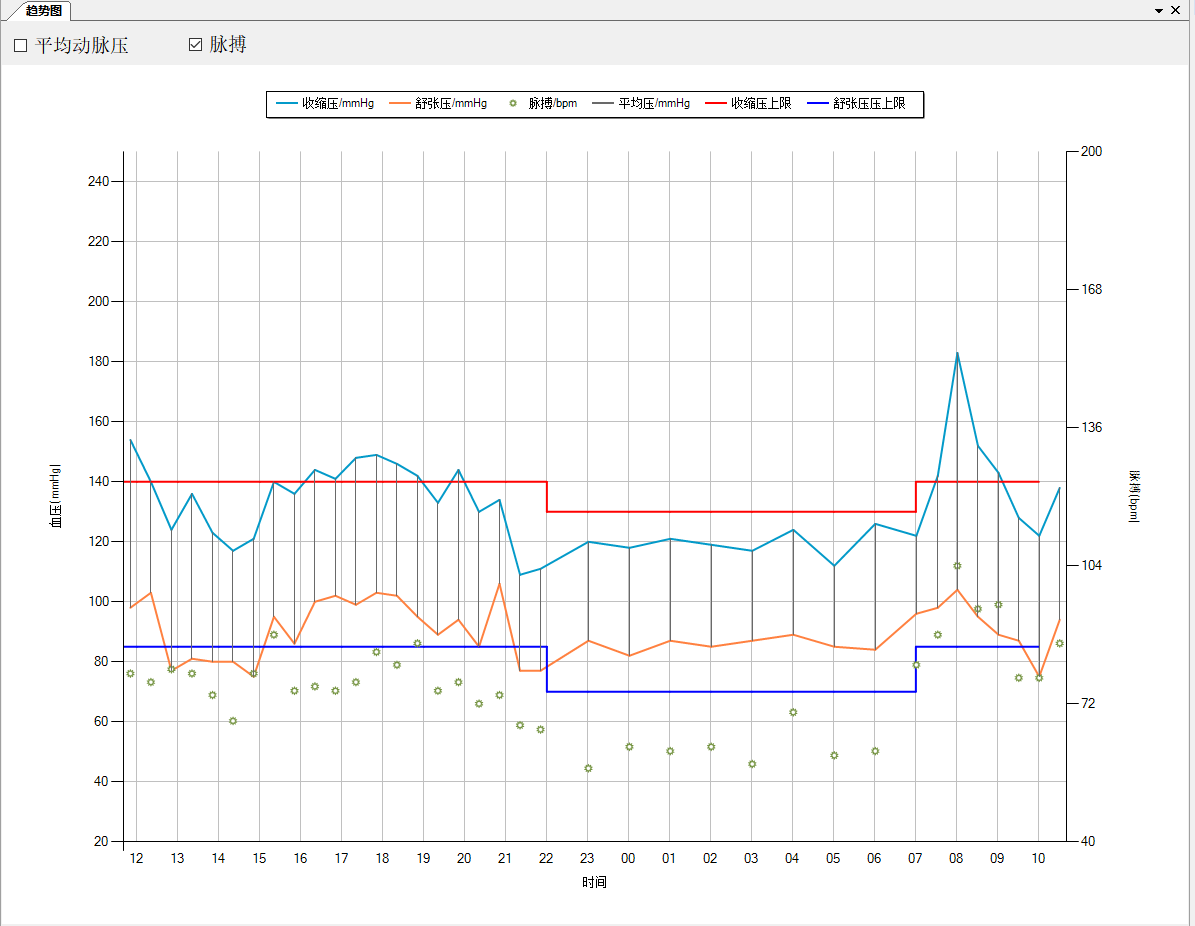Click the highest pulse marker near 08

pos(957,566)
